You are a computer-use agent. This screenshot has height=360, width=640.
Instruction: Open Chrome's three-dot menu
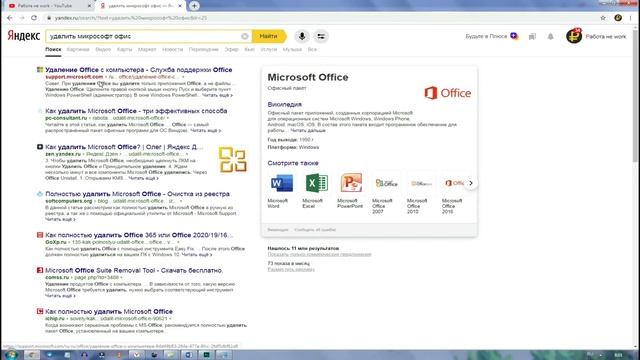point(631,18)
